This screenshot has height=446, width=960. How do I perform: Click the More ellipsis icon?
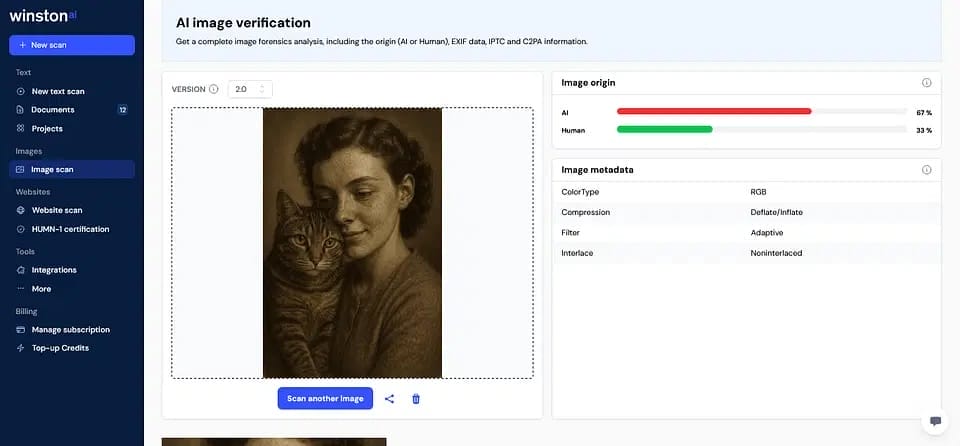(20, 289)
